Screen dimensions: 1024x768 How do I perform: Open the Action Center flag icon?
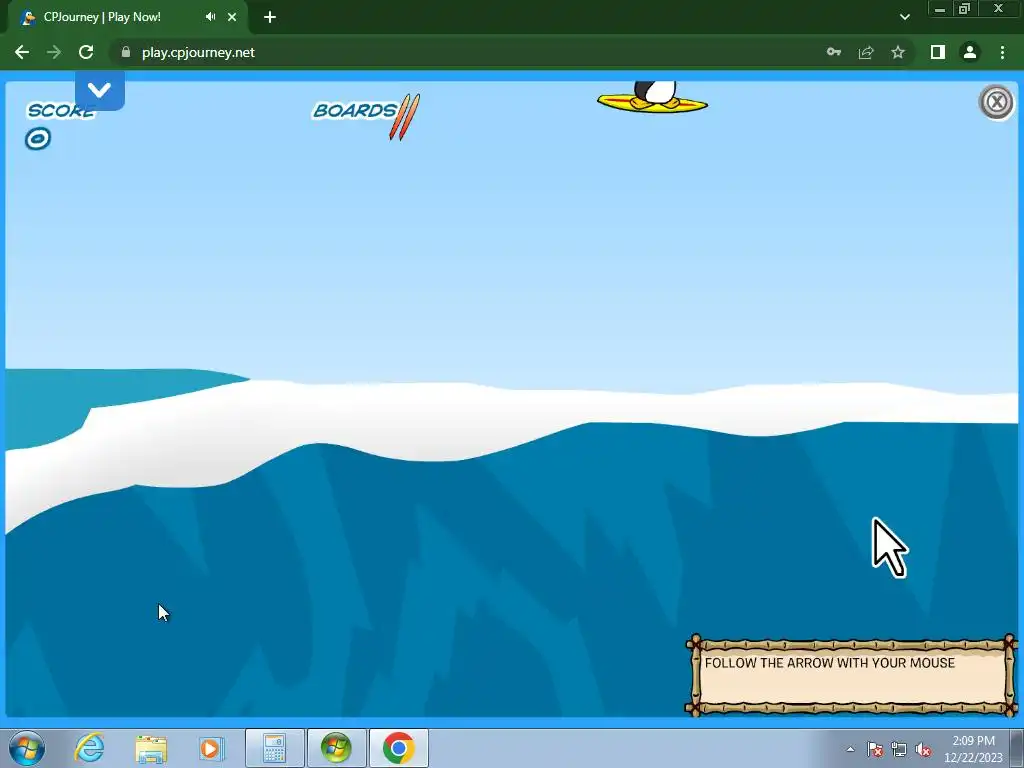click(x=875, y=749)
